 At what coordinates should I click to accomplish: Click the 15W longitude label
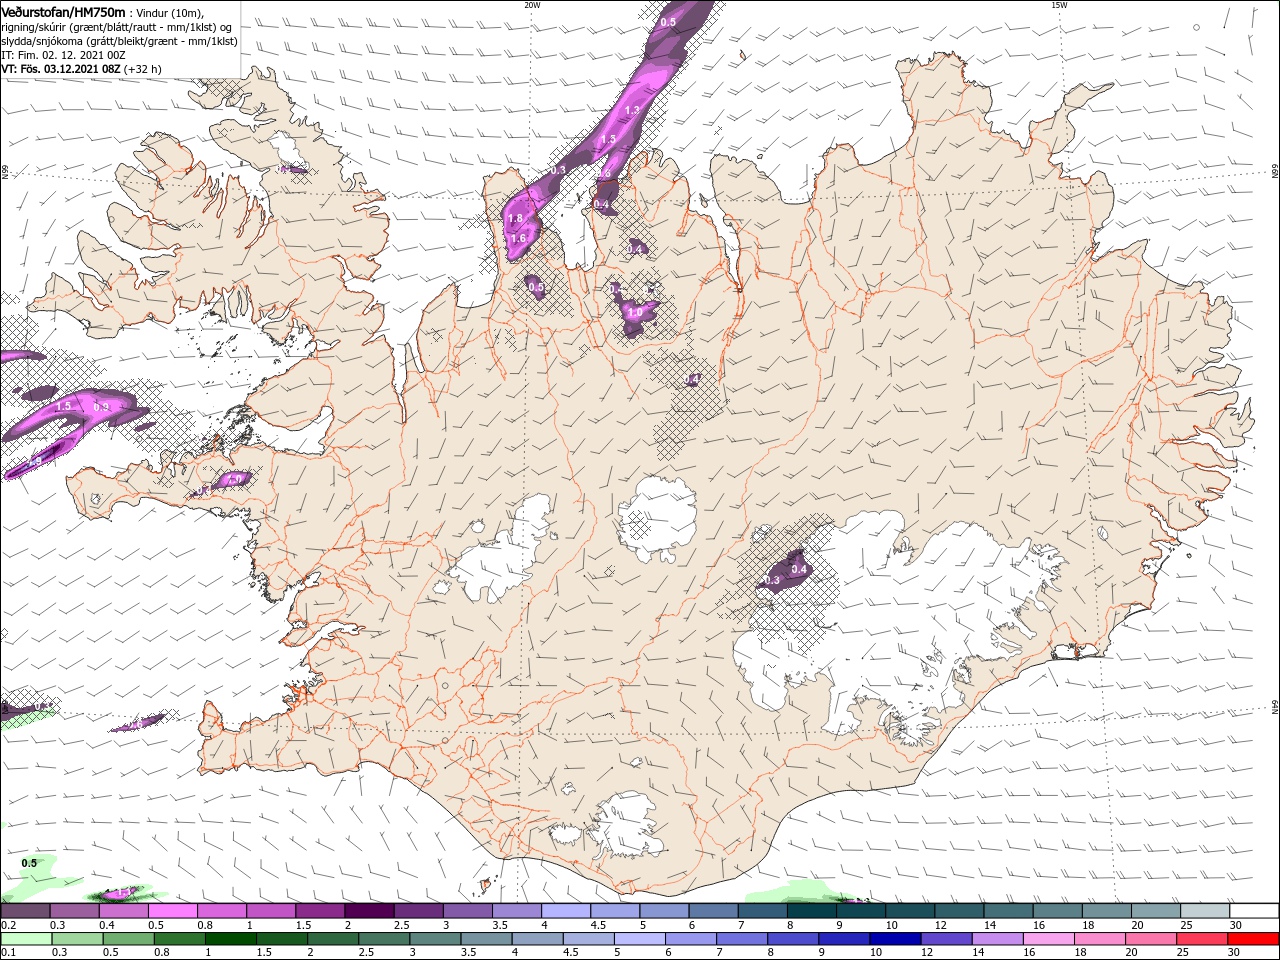[1059, 5]
